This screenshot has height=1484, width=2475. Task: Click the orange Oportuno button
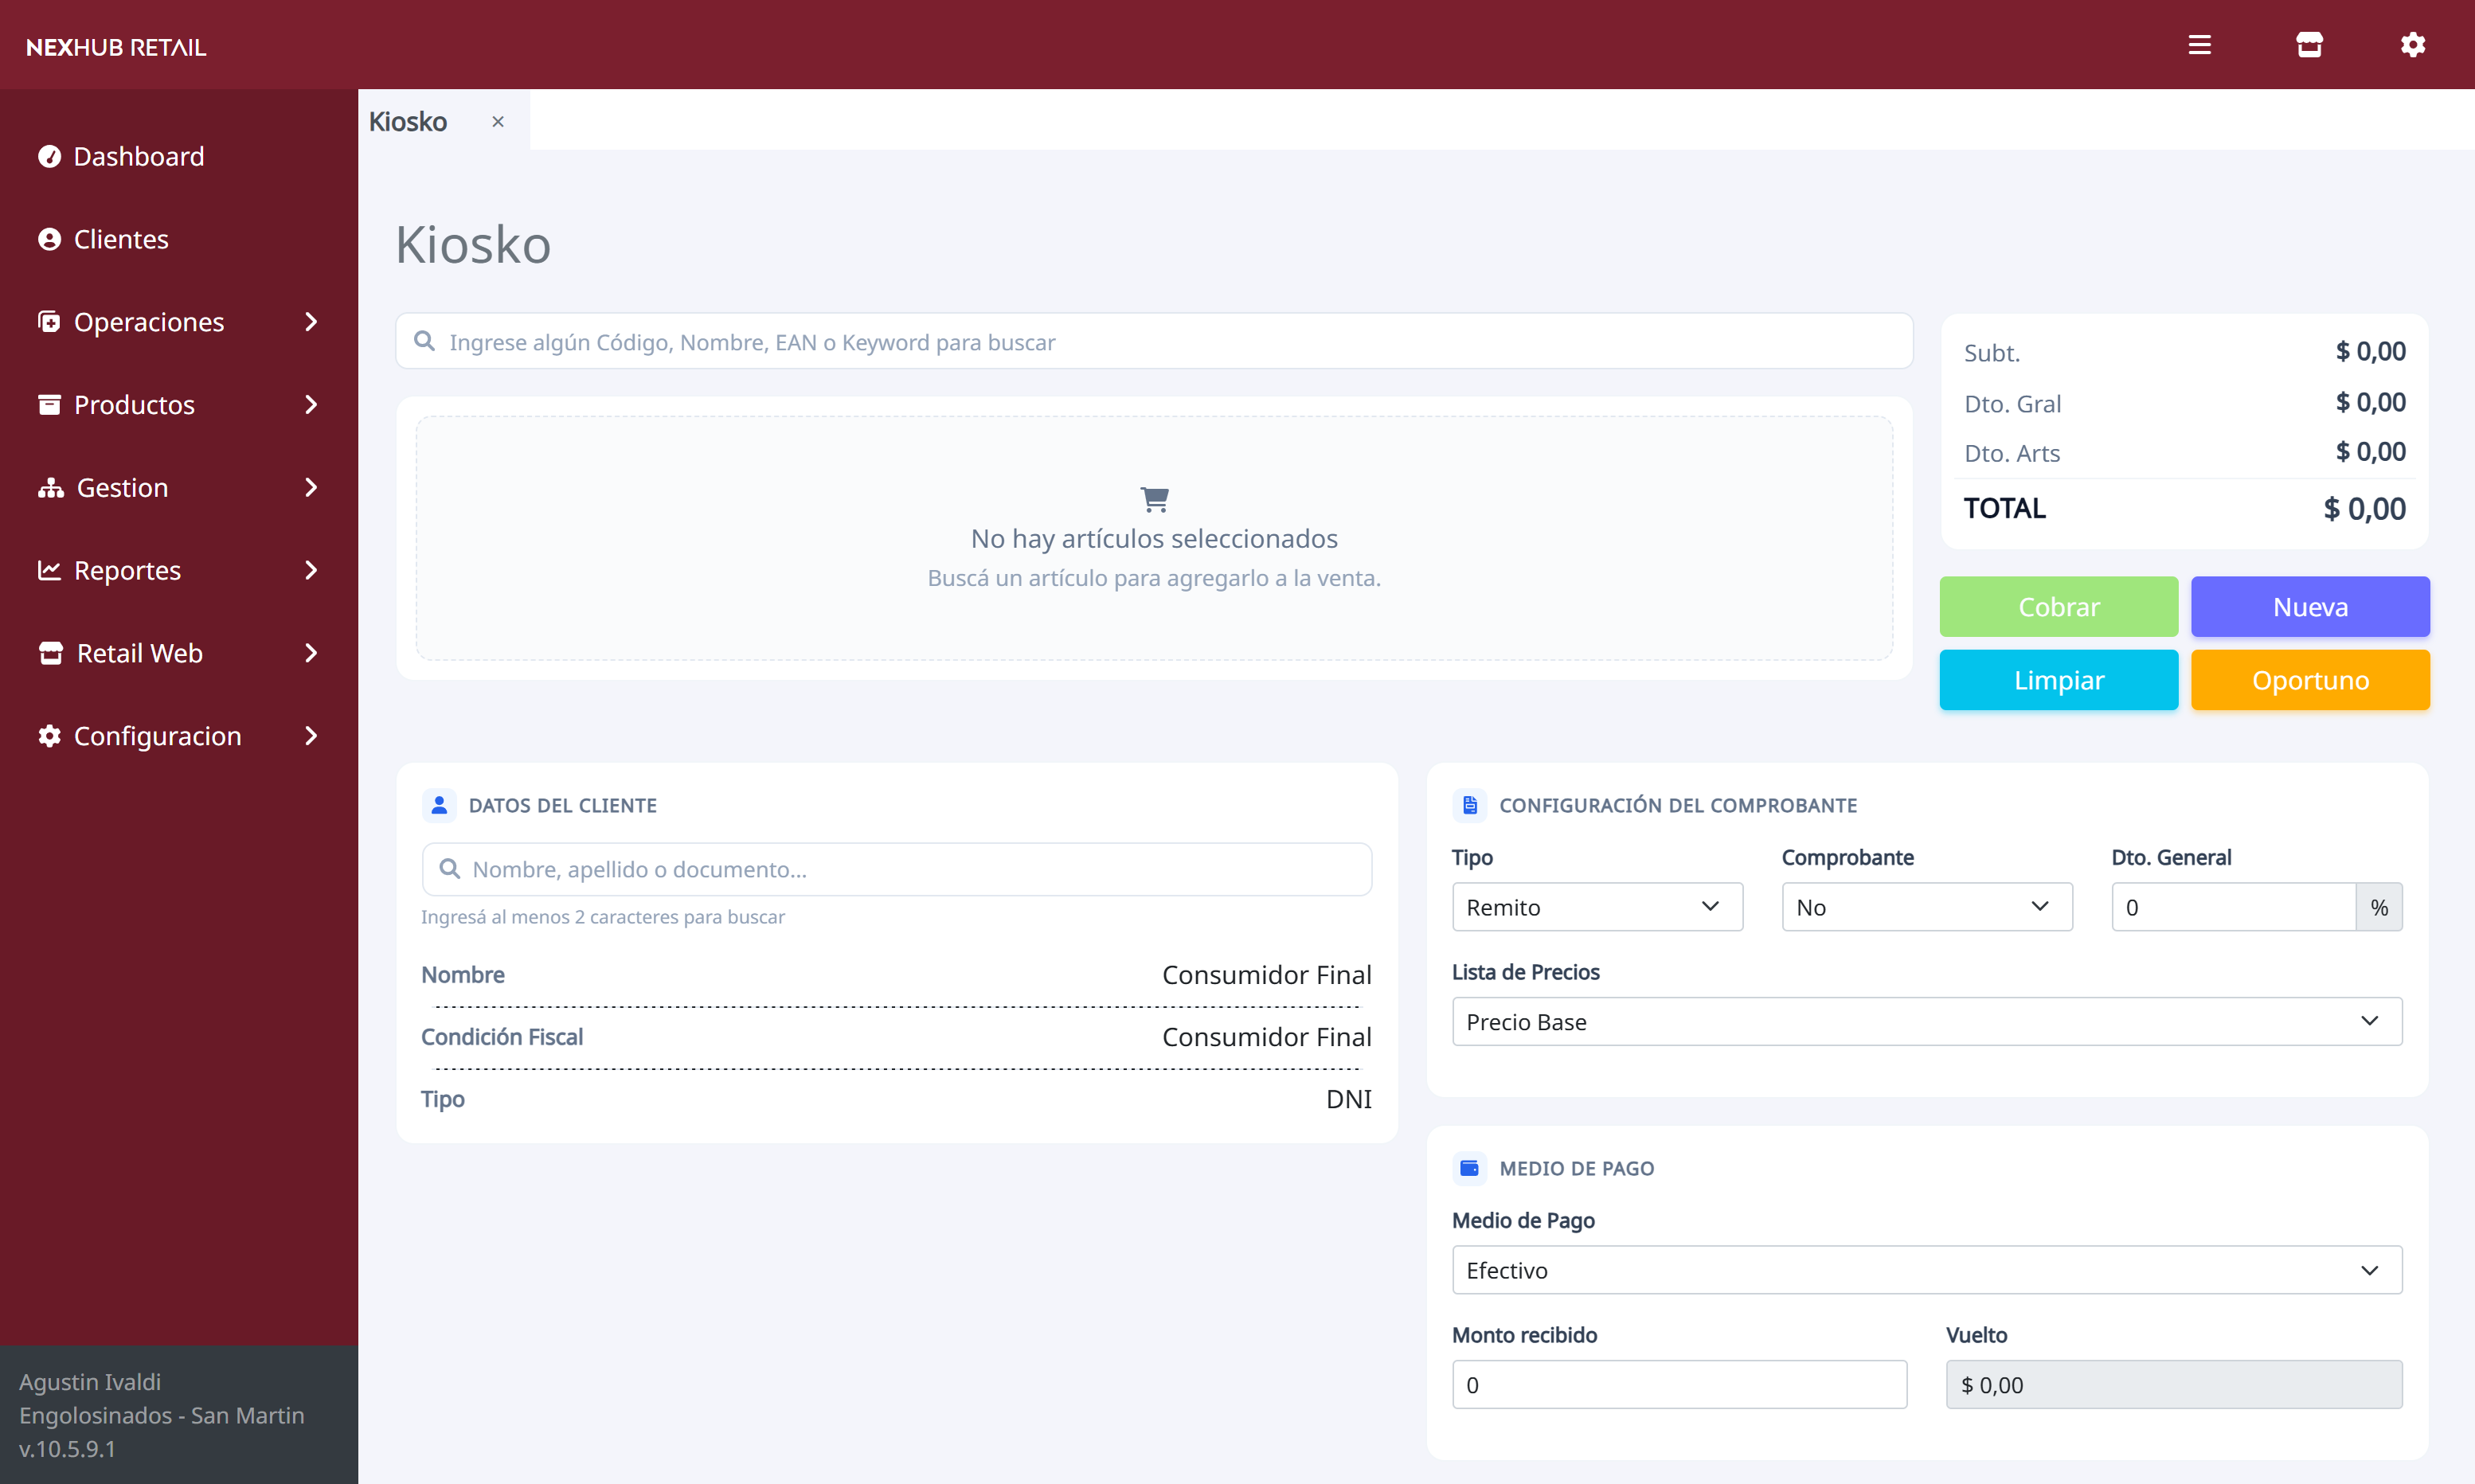pyautogui.click(x=2310, y=680)
